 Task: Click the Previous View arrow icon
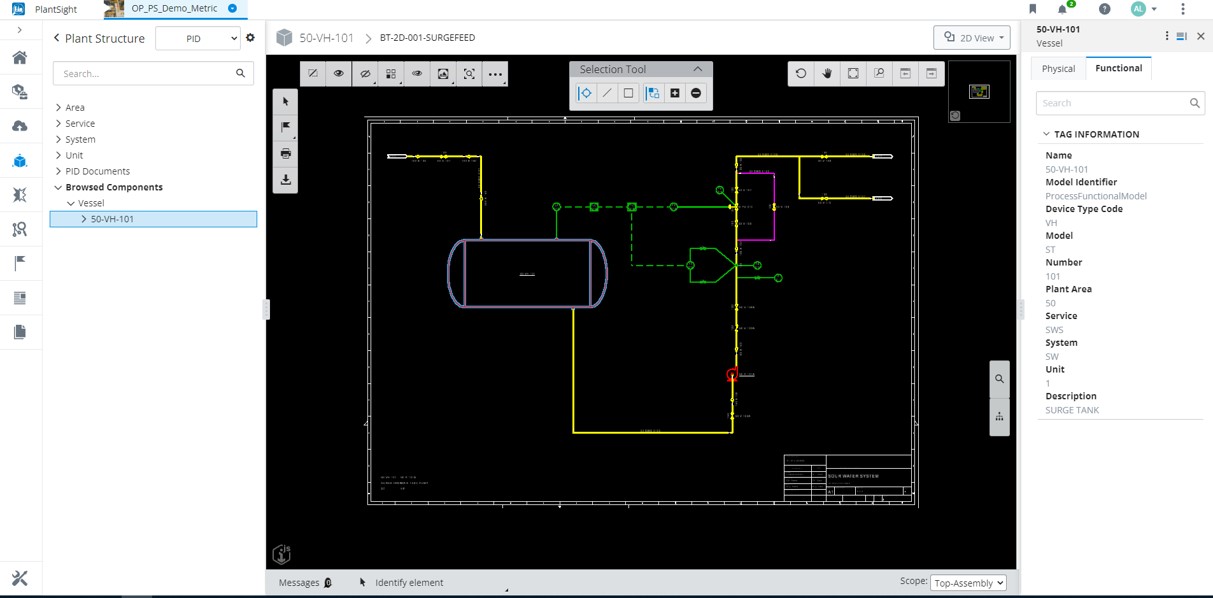906,73
